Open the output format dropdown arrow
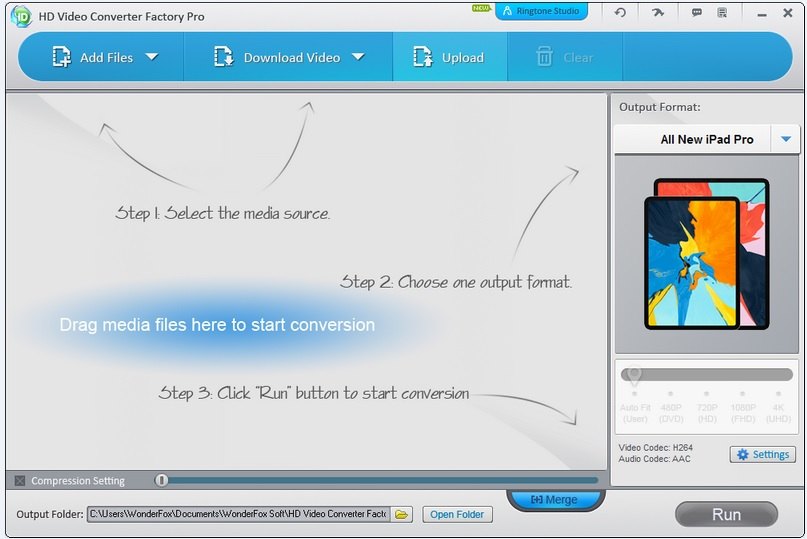 click(786, 139)
